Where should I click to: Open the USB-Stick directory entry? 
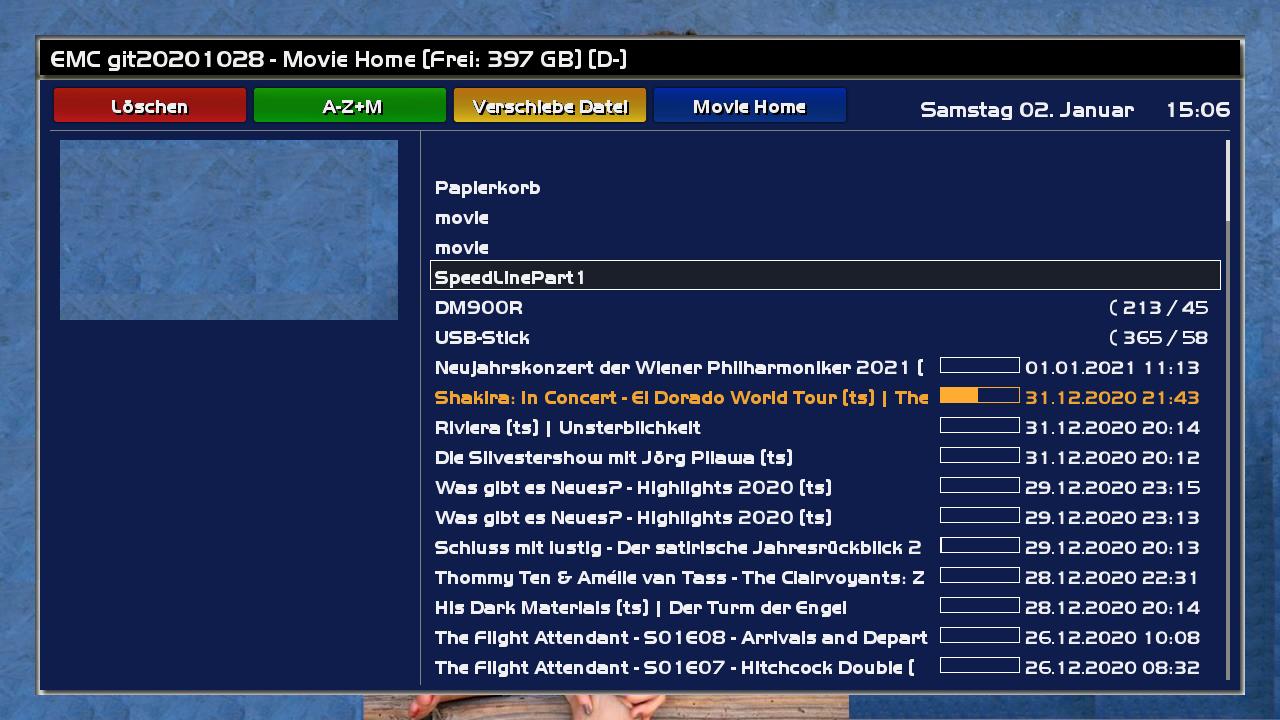pyautogui.click(x=482, y=338)
